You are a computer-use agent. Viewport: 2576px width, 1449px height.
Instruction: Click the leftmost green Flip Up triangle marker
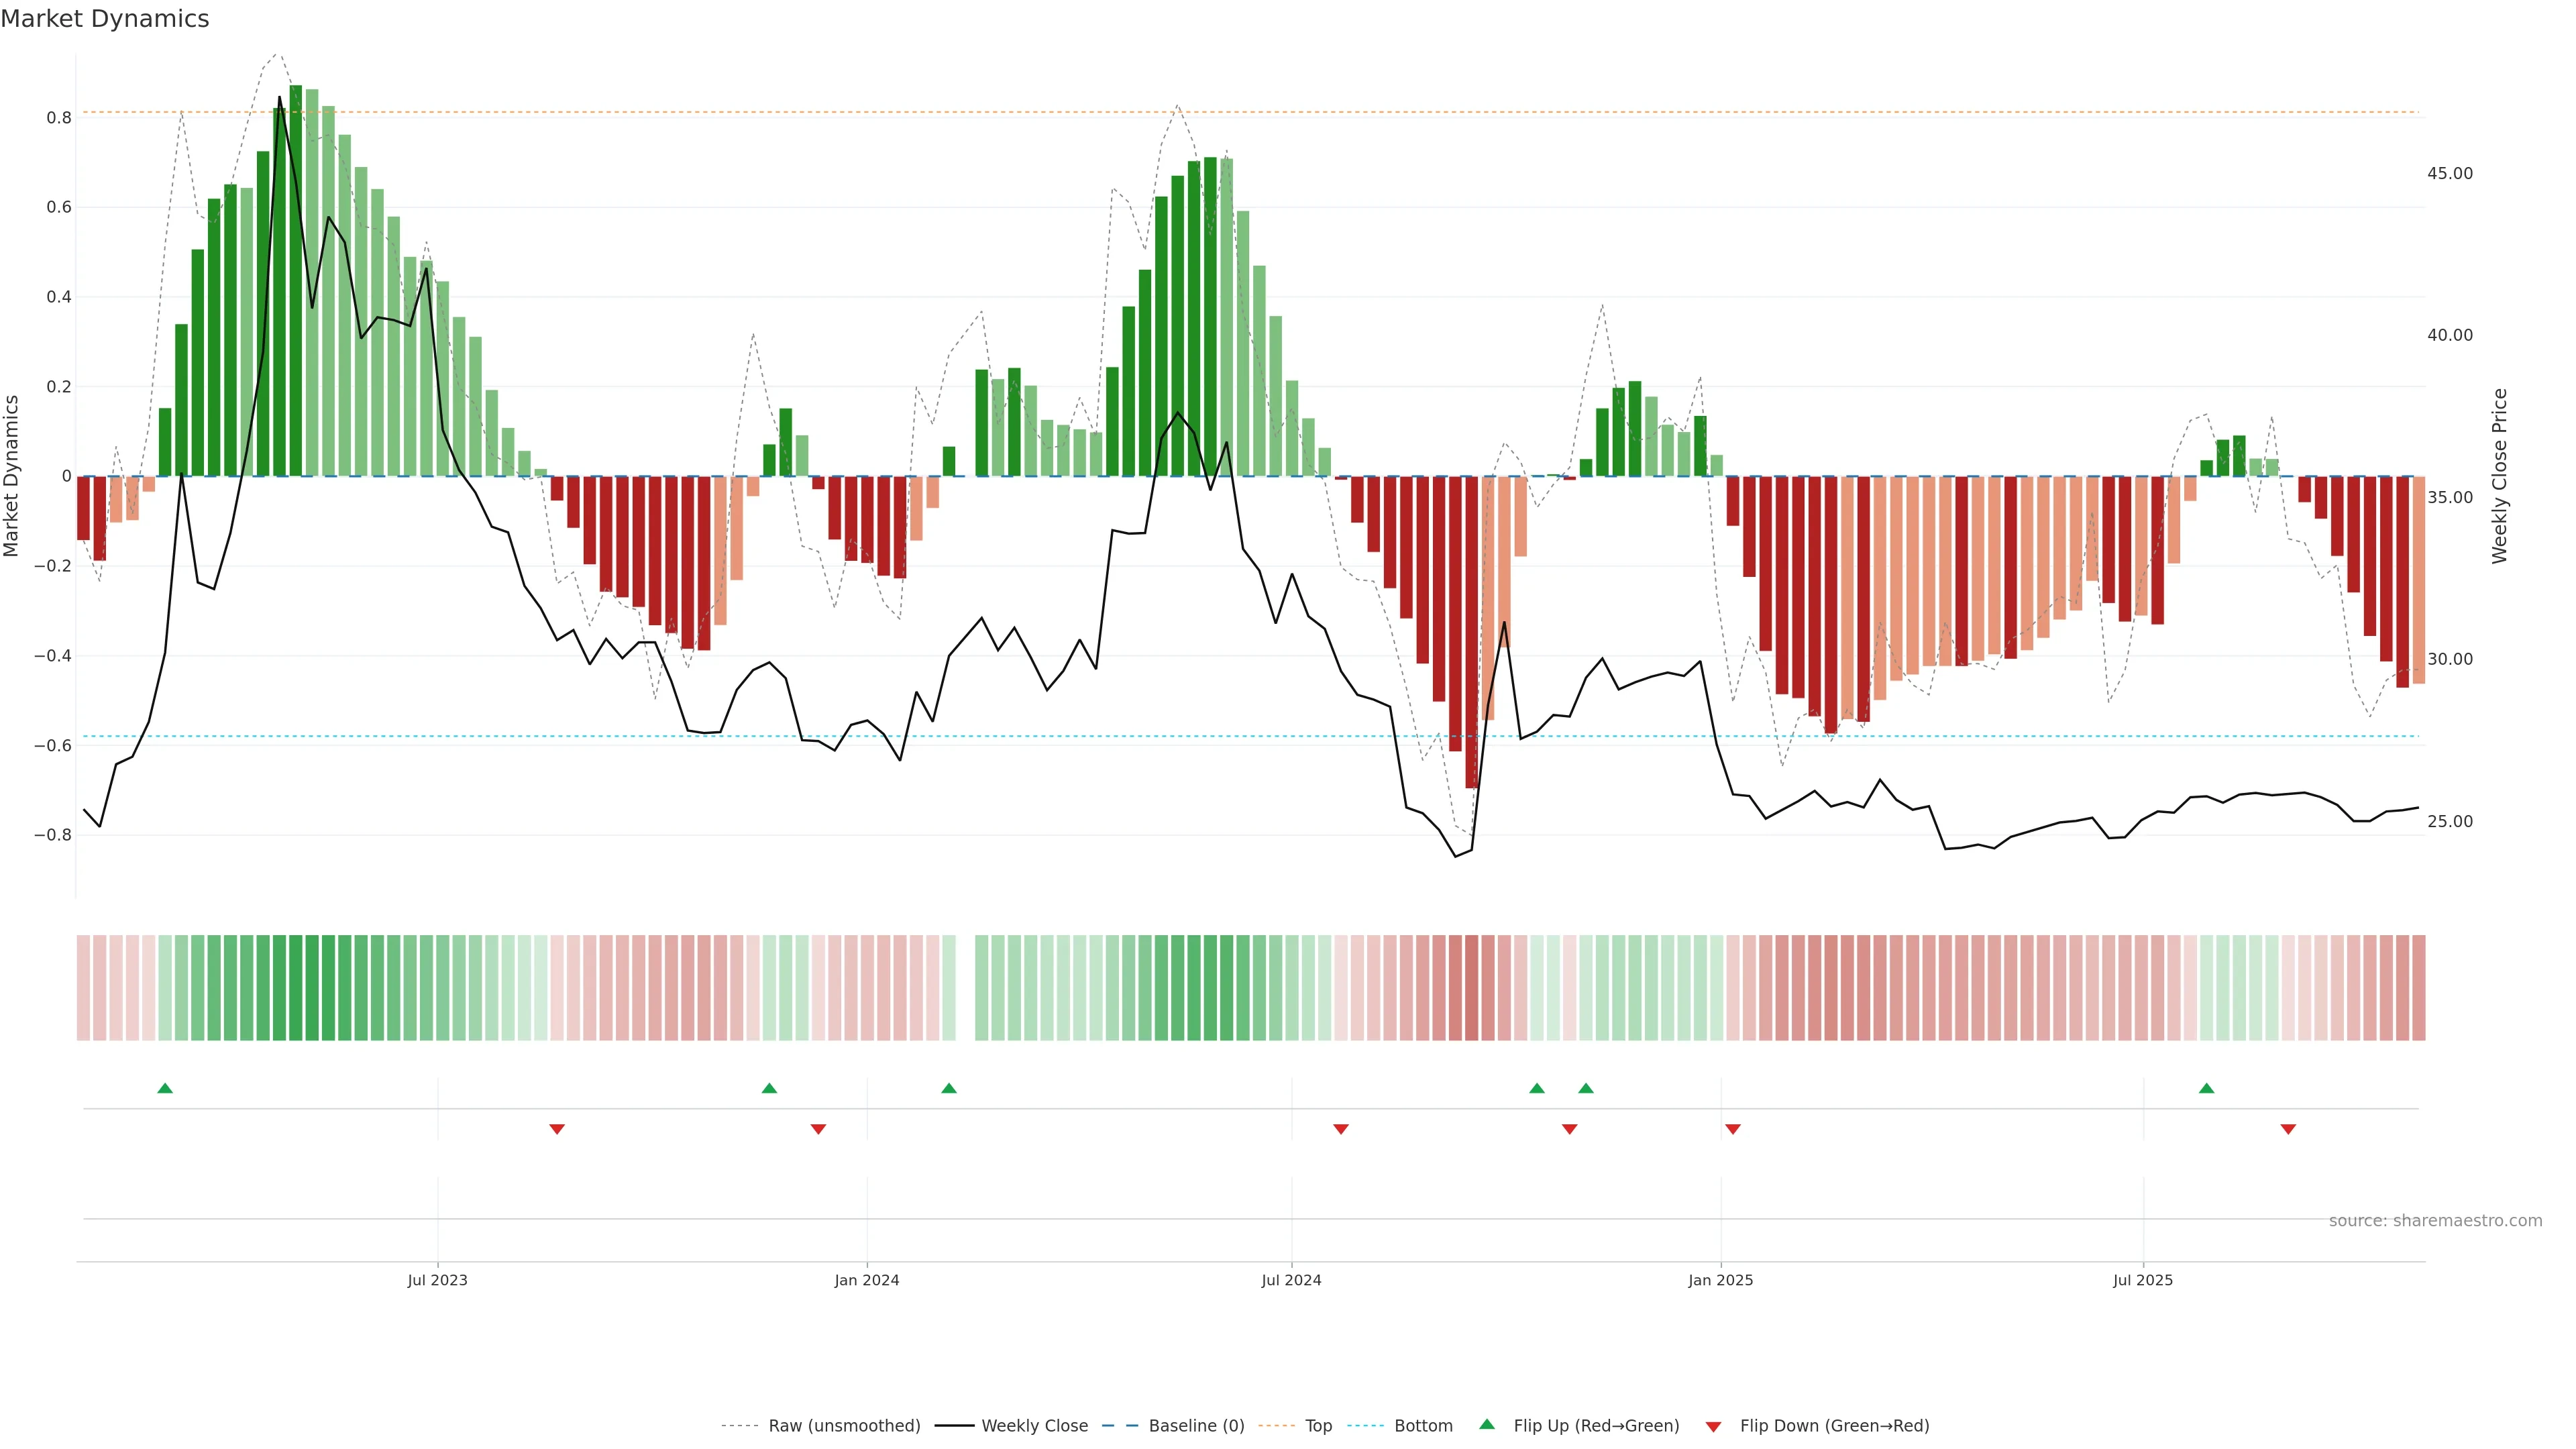(165, 1088)
